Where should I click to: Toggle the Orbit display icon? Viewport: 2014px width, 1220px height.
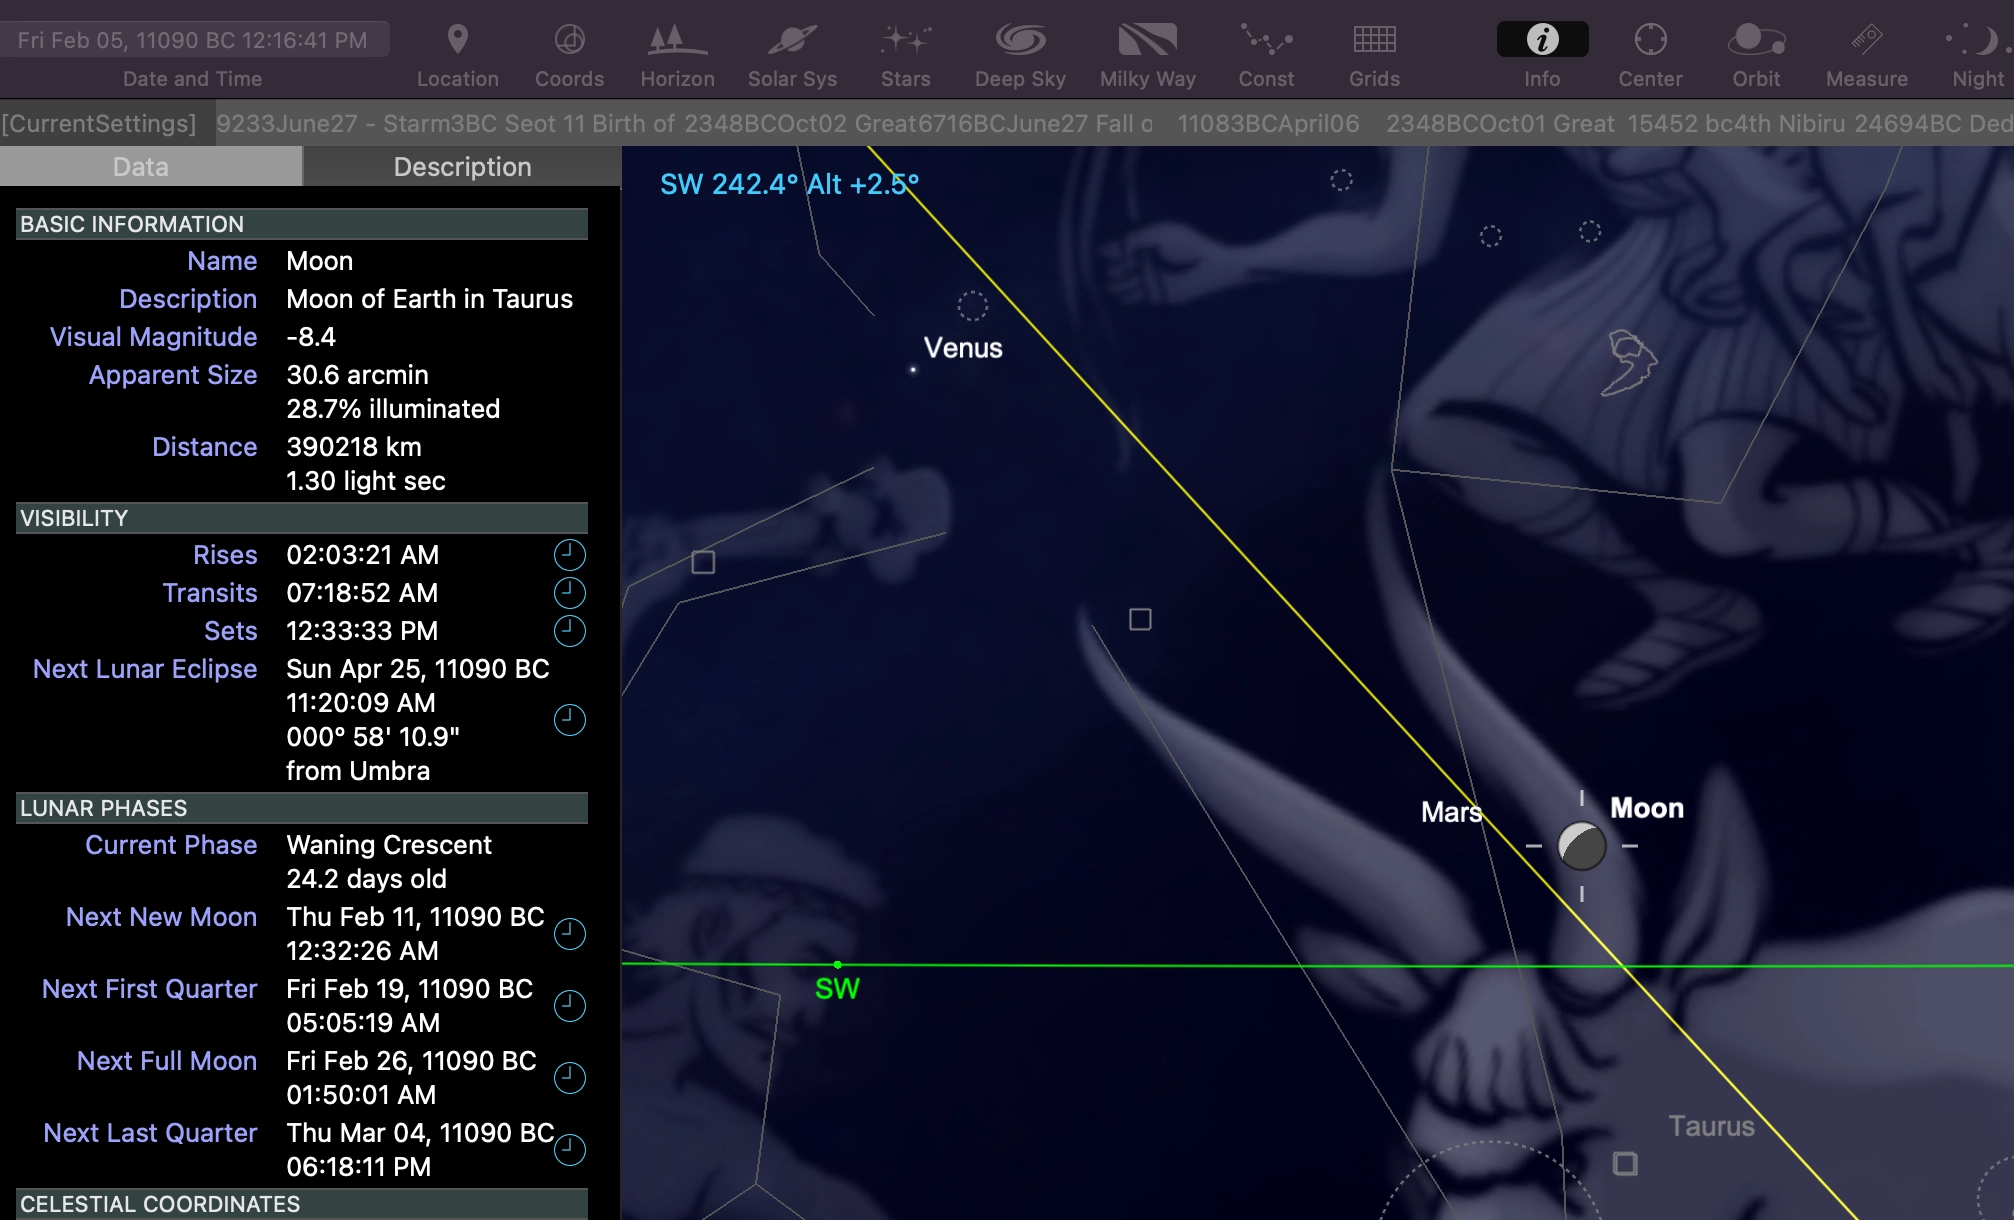[1756, 40]
